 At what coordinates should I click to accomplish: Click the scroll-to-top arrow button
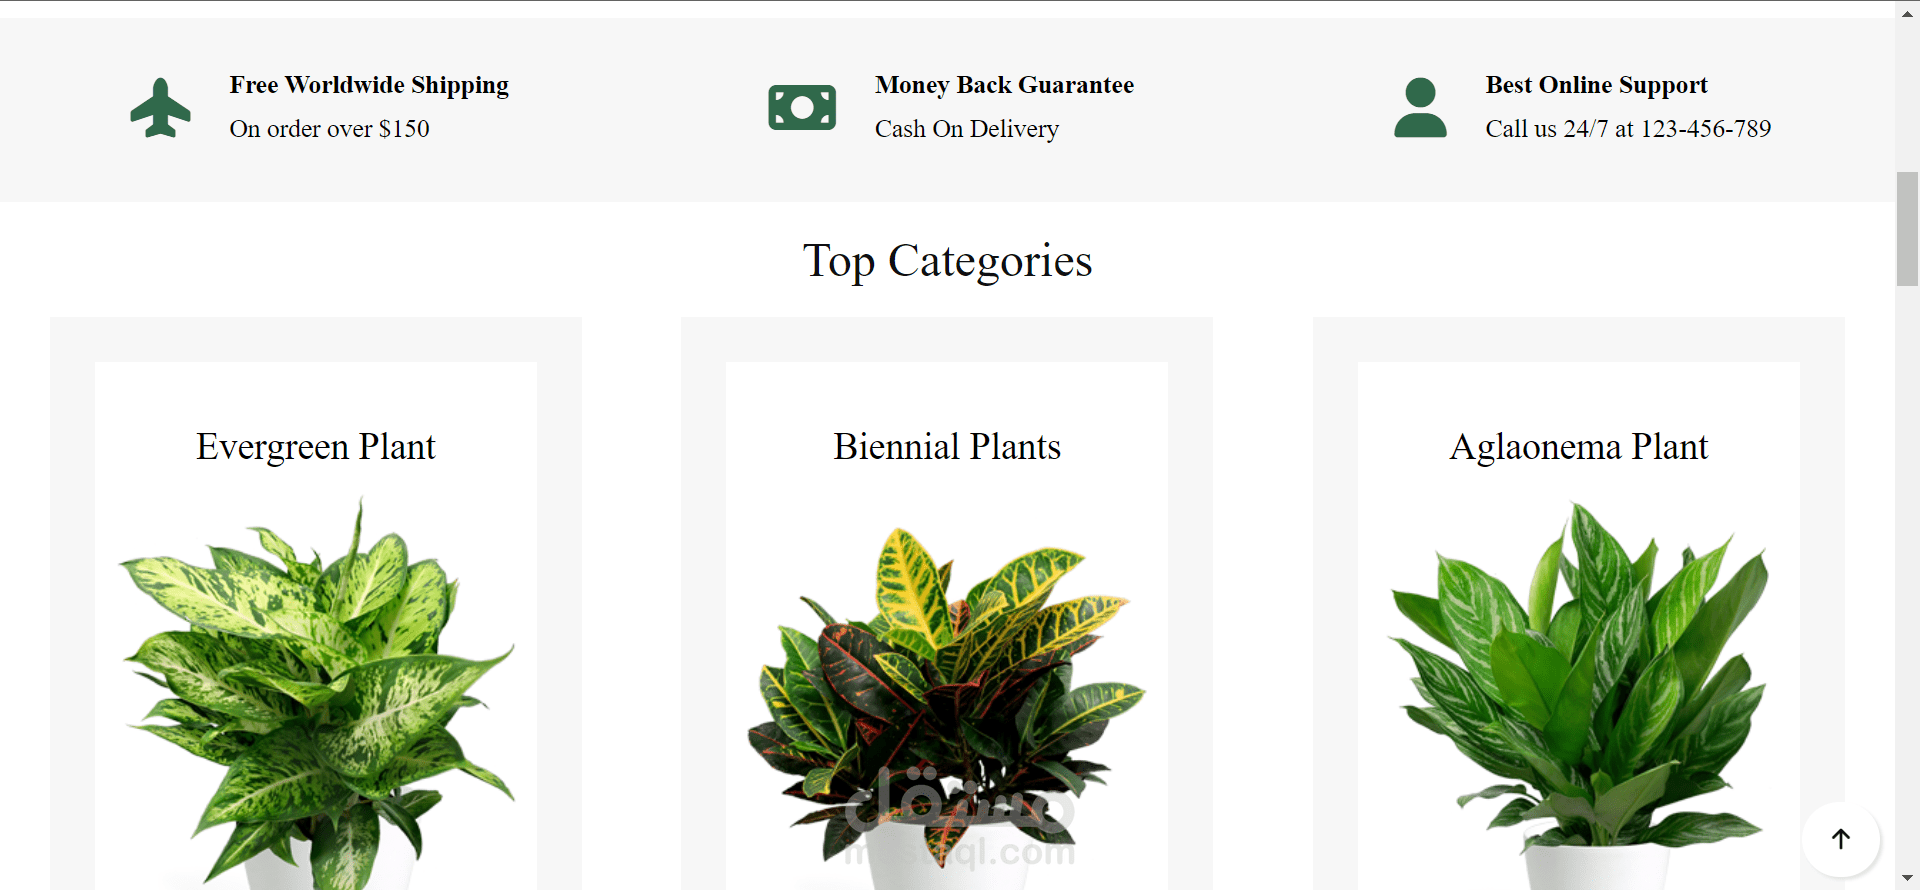coord(1841,839)
